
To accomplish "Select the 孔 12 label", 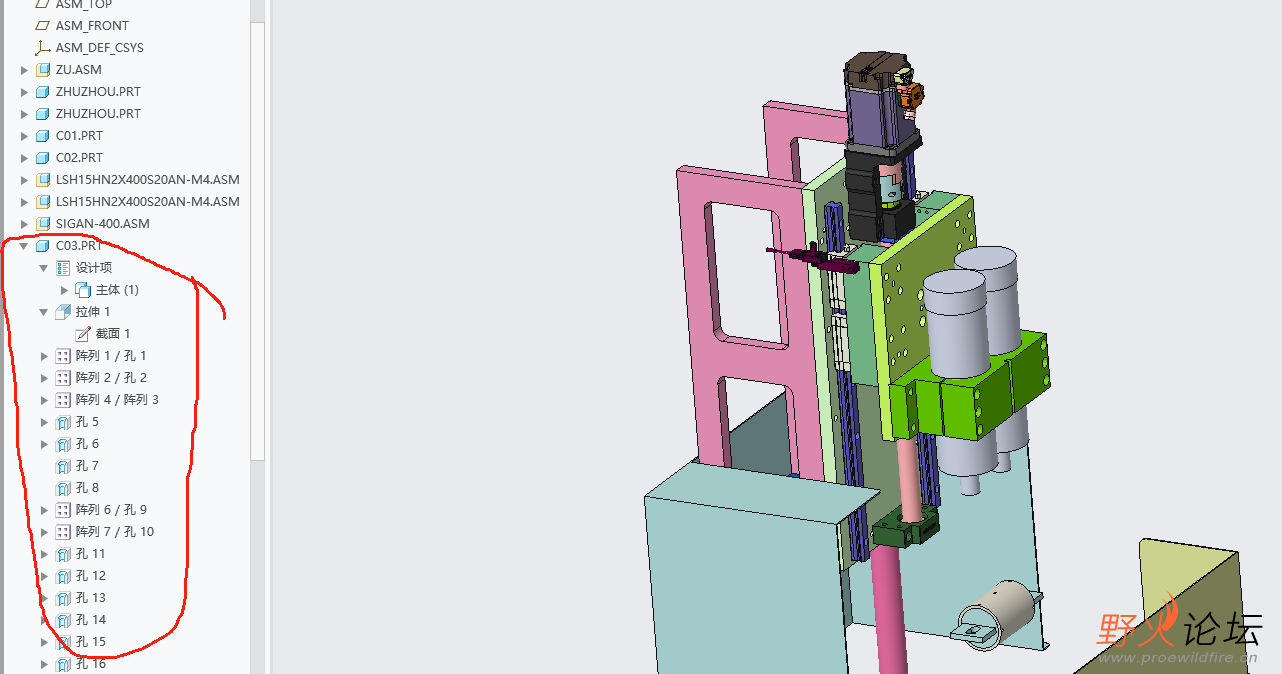I will [90, 576].
